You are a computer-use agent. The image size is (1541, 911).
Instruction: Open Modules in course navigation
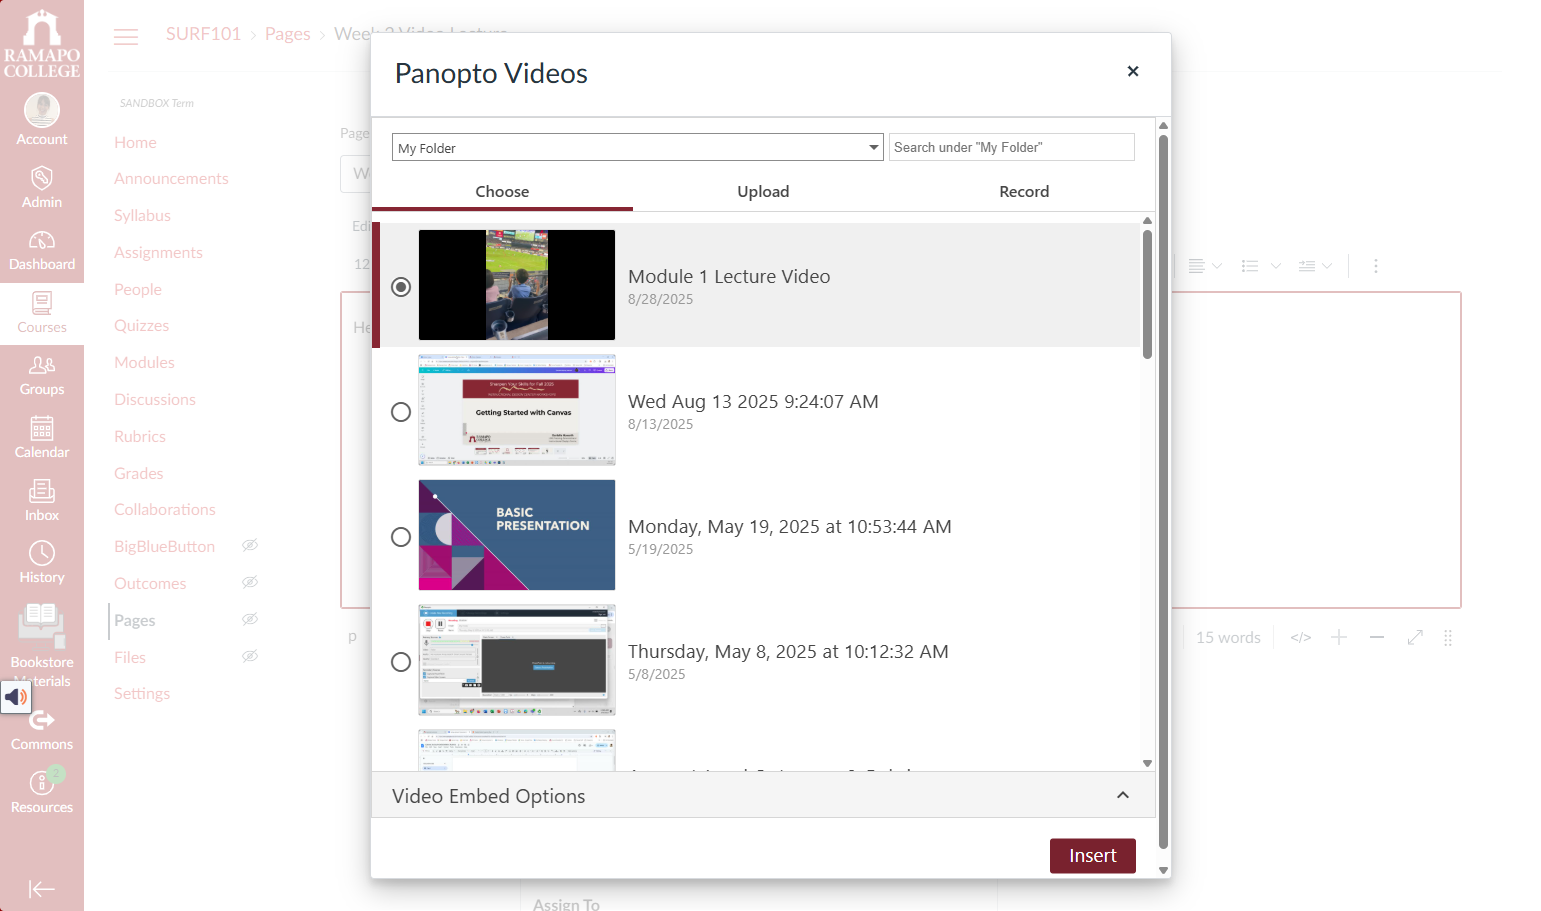144,362
